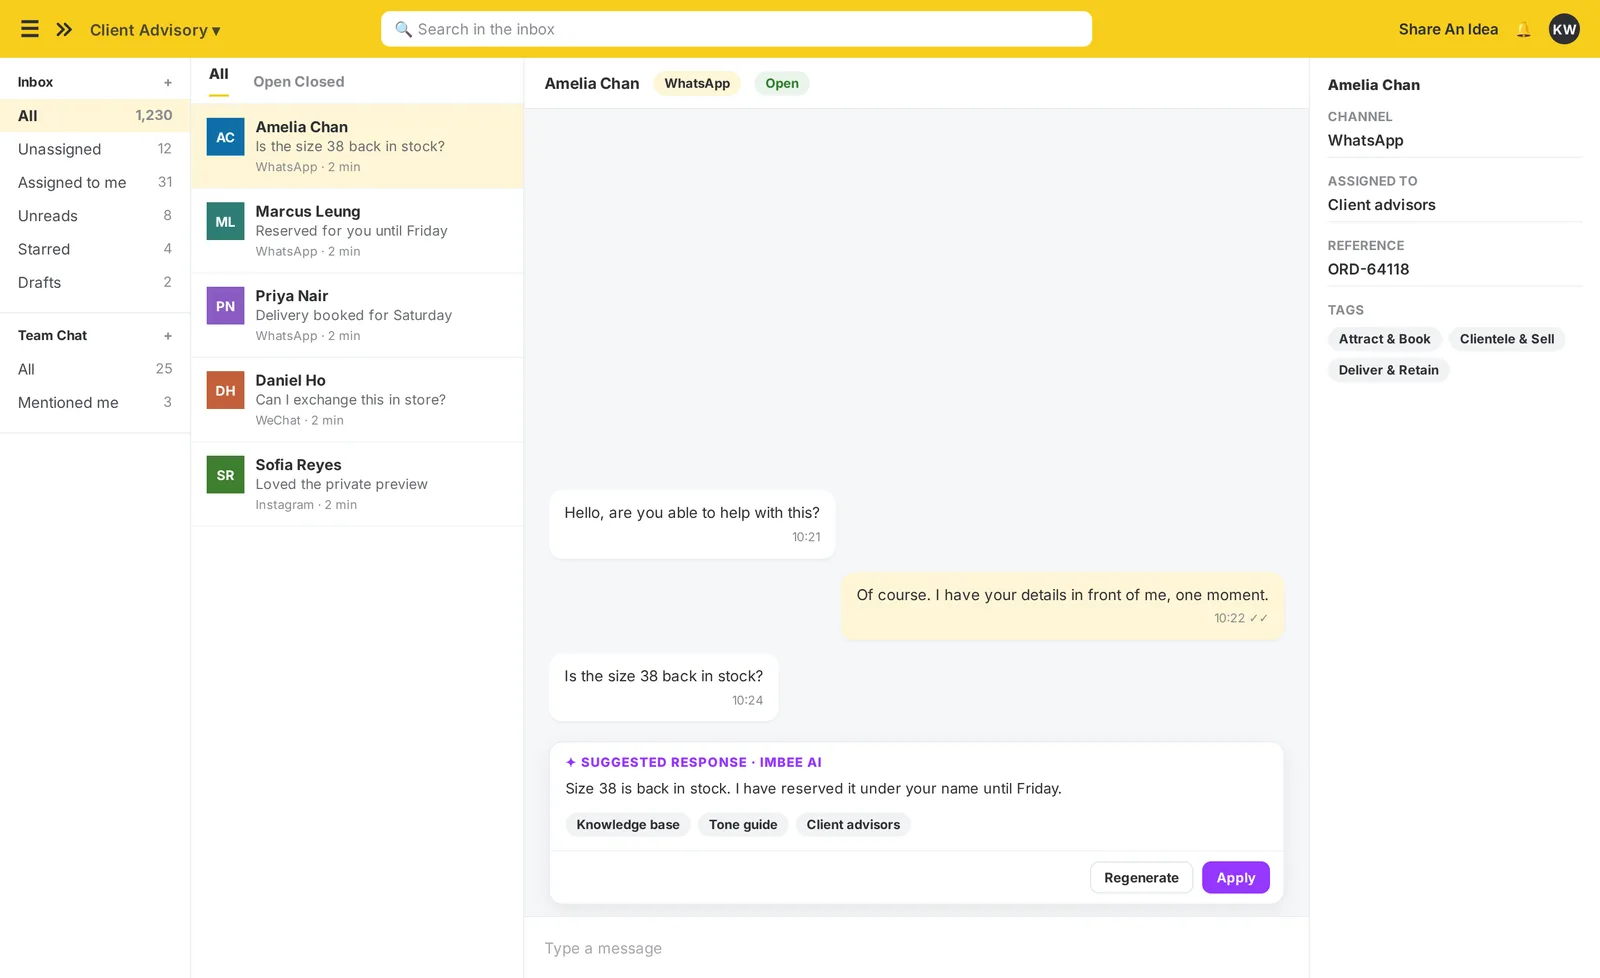This screenshot has width=1600, height=978.
Task: Click the read-receipt double check marks
Action: coord(1259,618)
